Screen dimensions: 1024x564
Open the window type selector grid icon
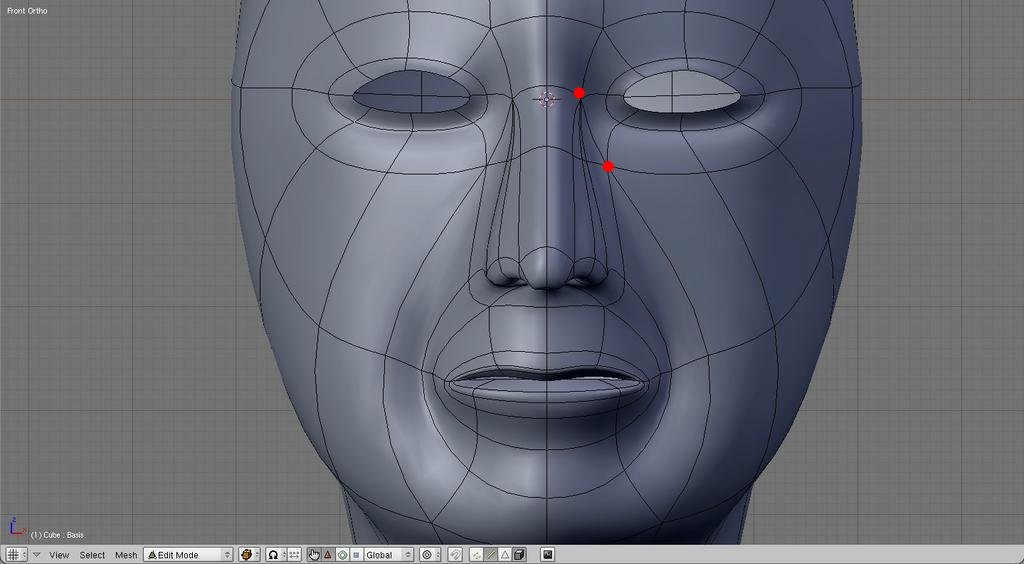[x=16, y=554]
